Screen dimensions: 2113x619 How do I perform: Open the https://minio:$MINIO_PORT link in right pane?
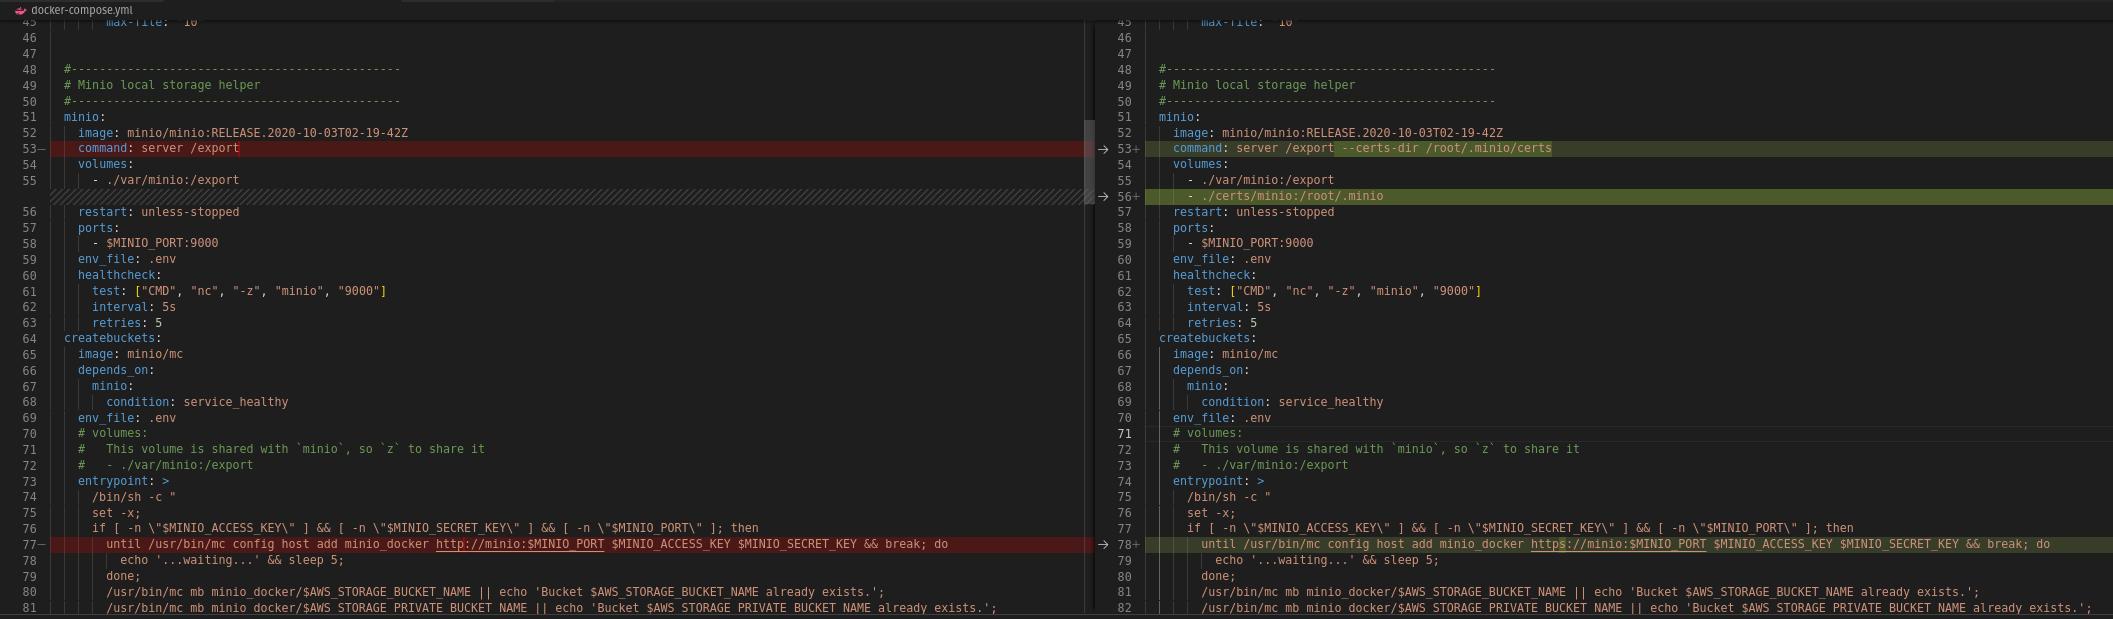pos(1617,545)
